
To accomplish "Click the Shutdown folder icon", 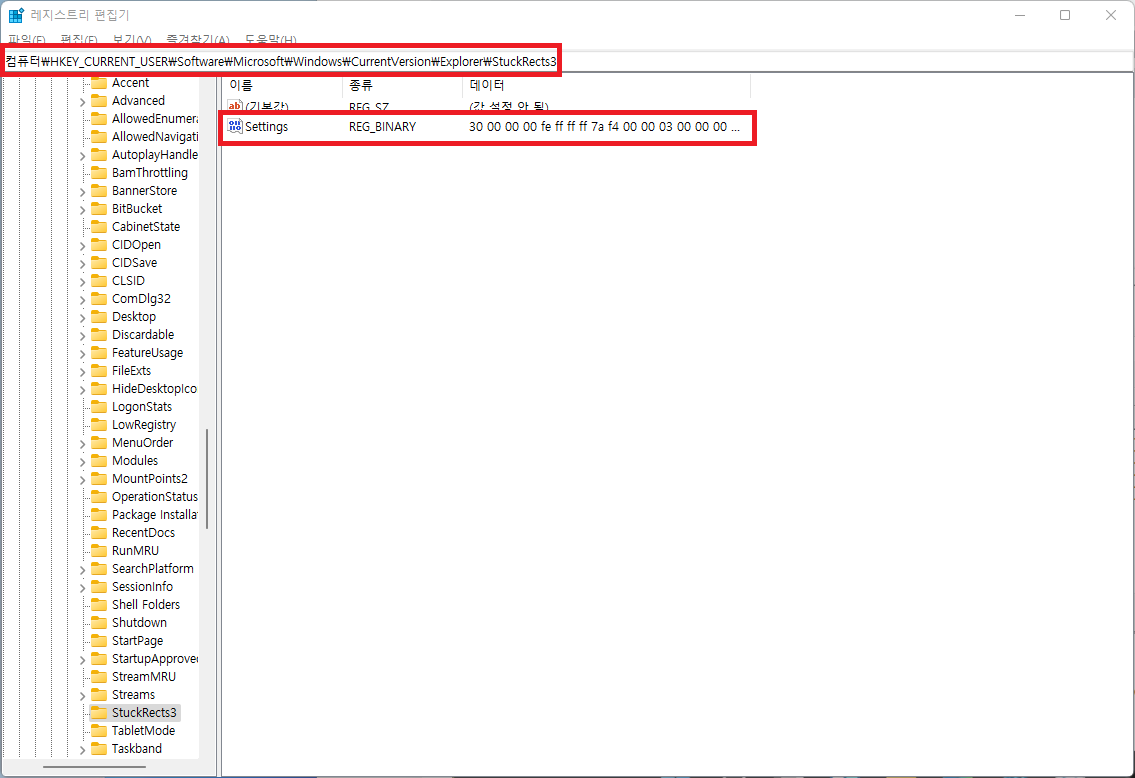I will tap(98, 622).
